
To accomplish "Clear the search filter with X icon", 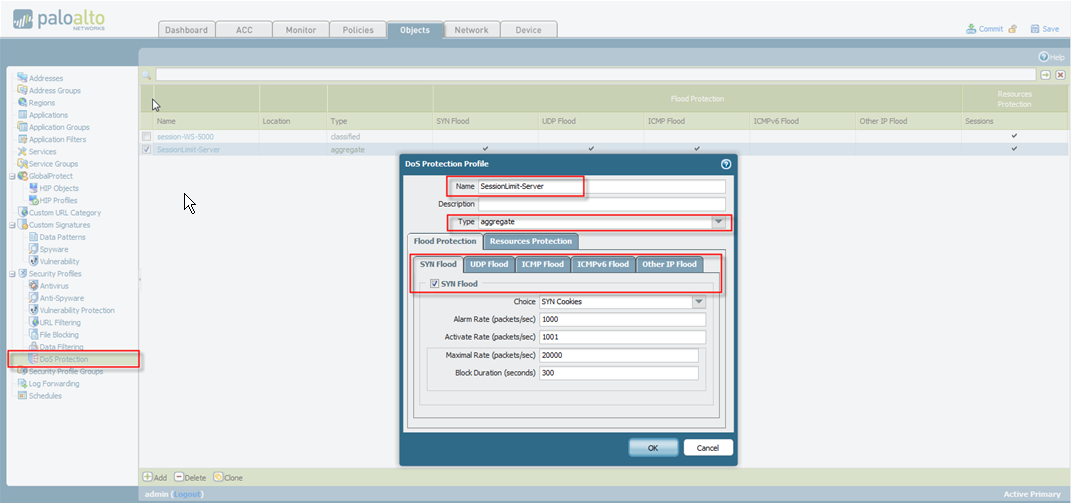I will click(1059, 75).
